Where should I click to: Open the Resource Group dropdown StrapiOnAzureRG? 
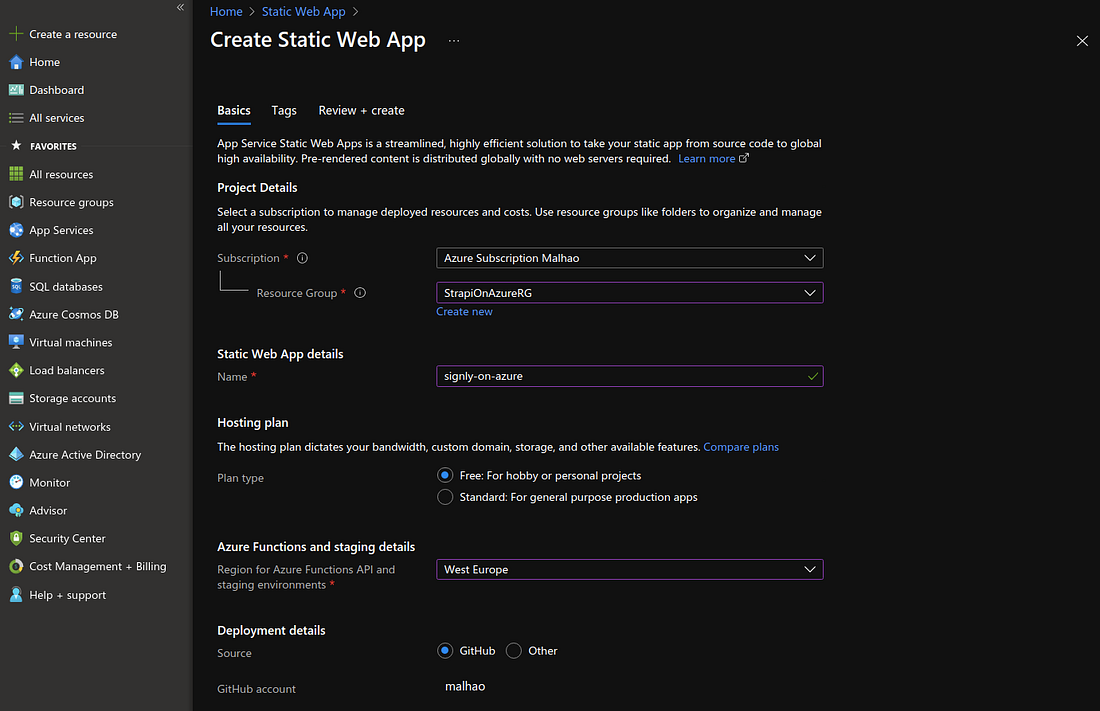tap(629, 293)
